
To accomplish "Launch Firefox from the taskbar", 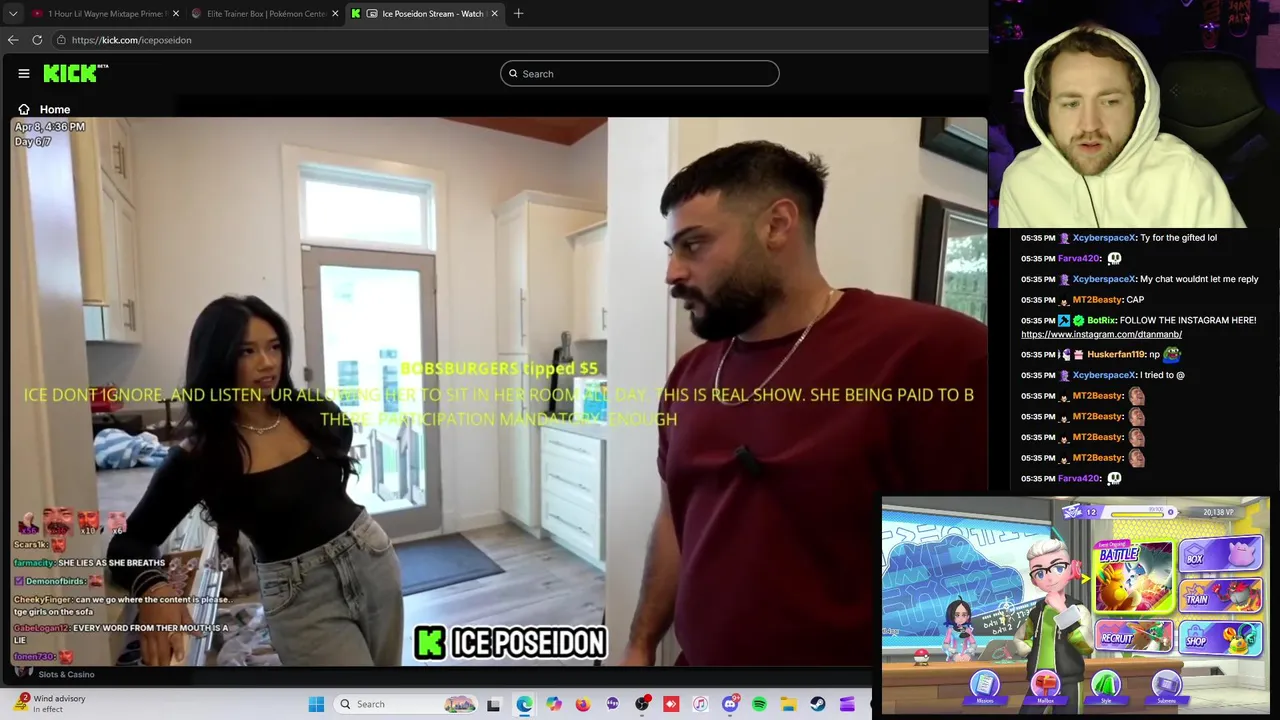I will click(x=583, y=704).
